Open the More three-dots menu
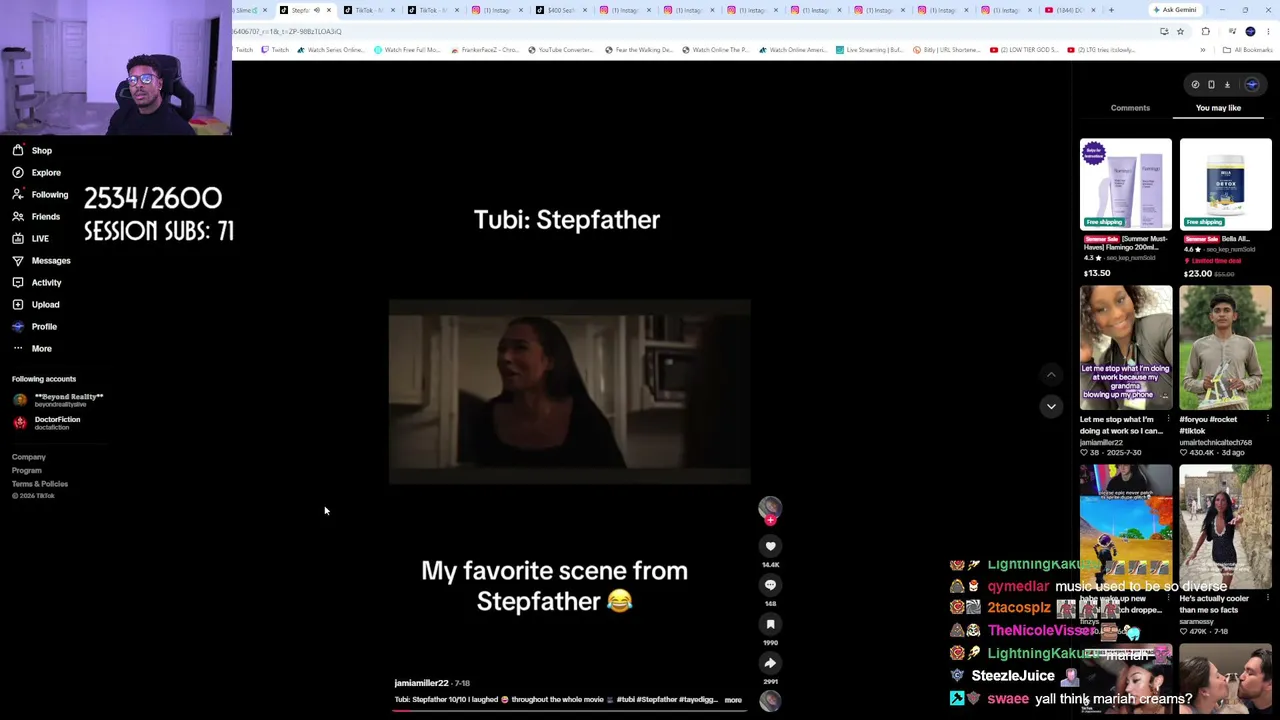The image size is (1280, 720). pos(18,348)
